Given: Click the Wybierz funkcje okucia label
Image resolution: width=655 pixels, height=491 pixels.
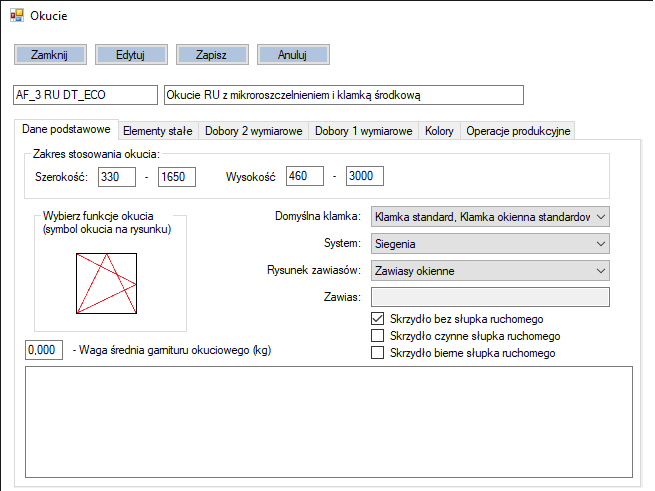Looking at the screenshot, I should click(x=107, y=223).
